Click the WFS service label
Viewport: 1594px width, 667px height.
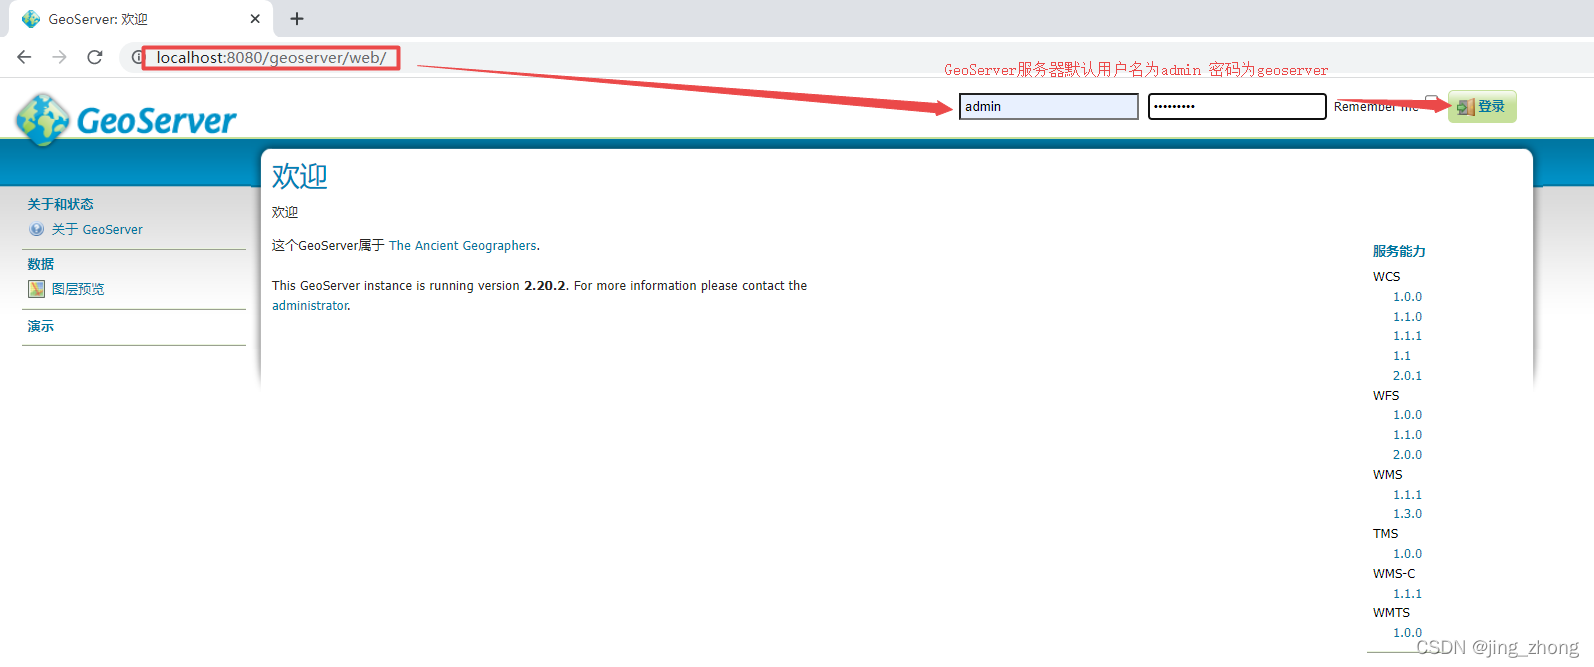(x=1386, y=396)
